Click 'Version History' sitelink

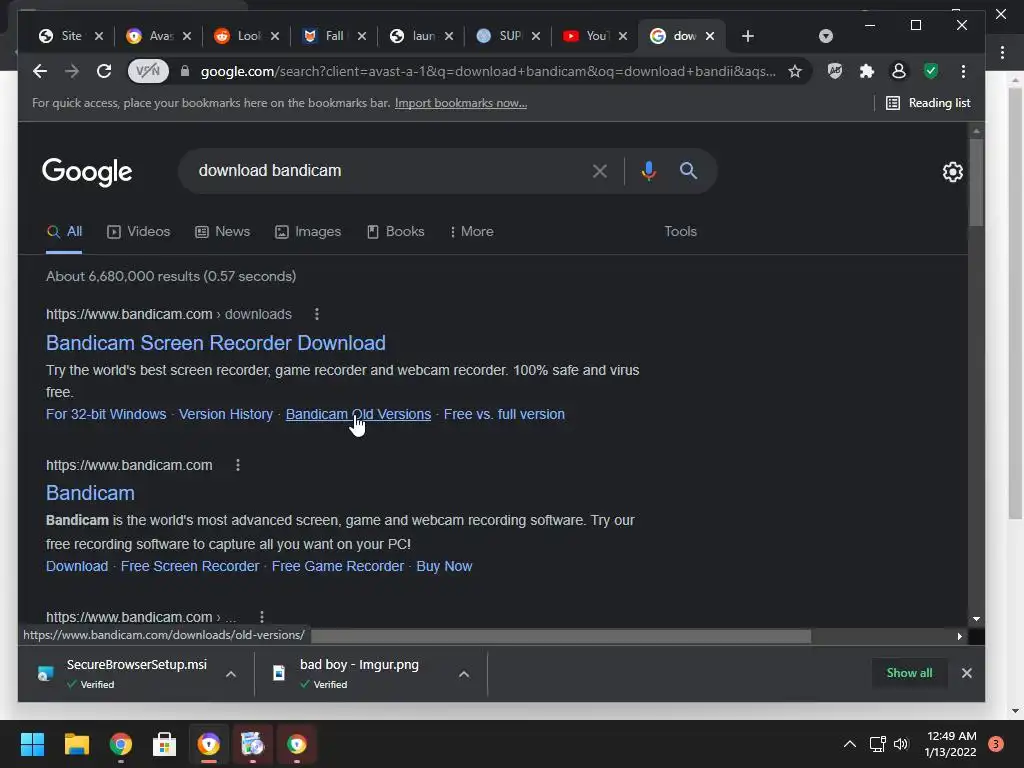point(226,414)
